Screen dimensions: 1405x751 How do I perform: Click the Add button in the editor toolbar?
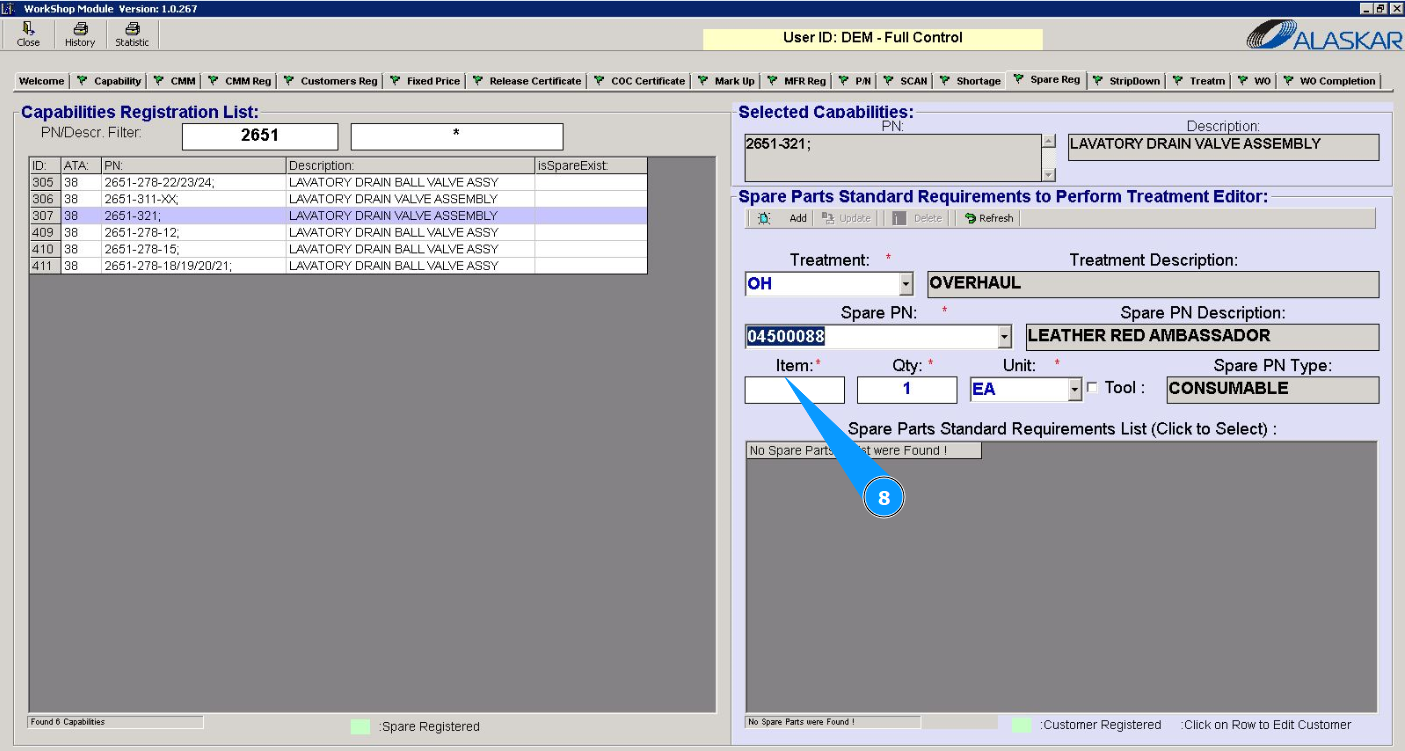pyautogui.click(x=786, y=218)
